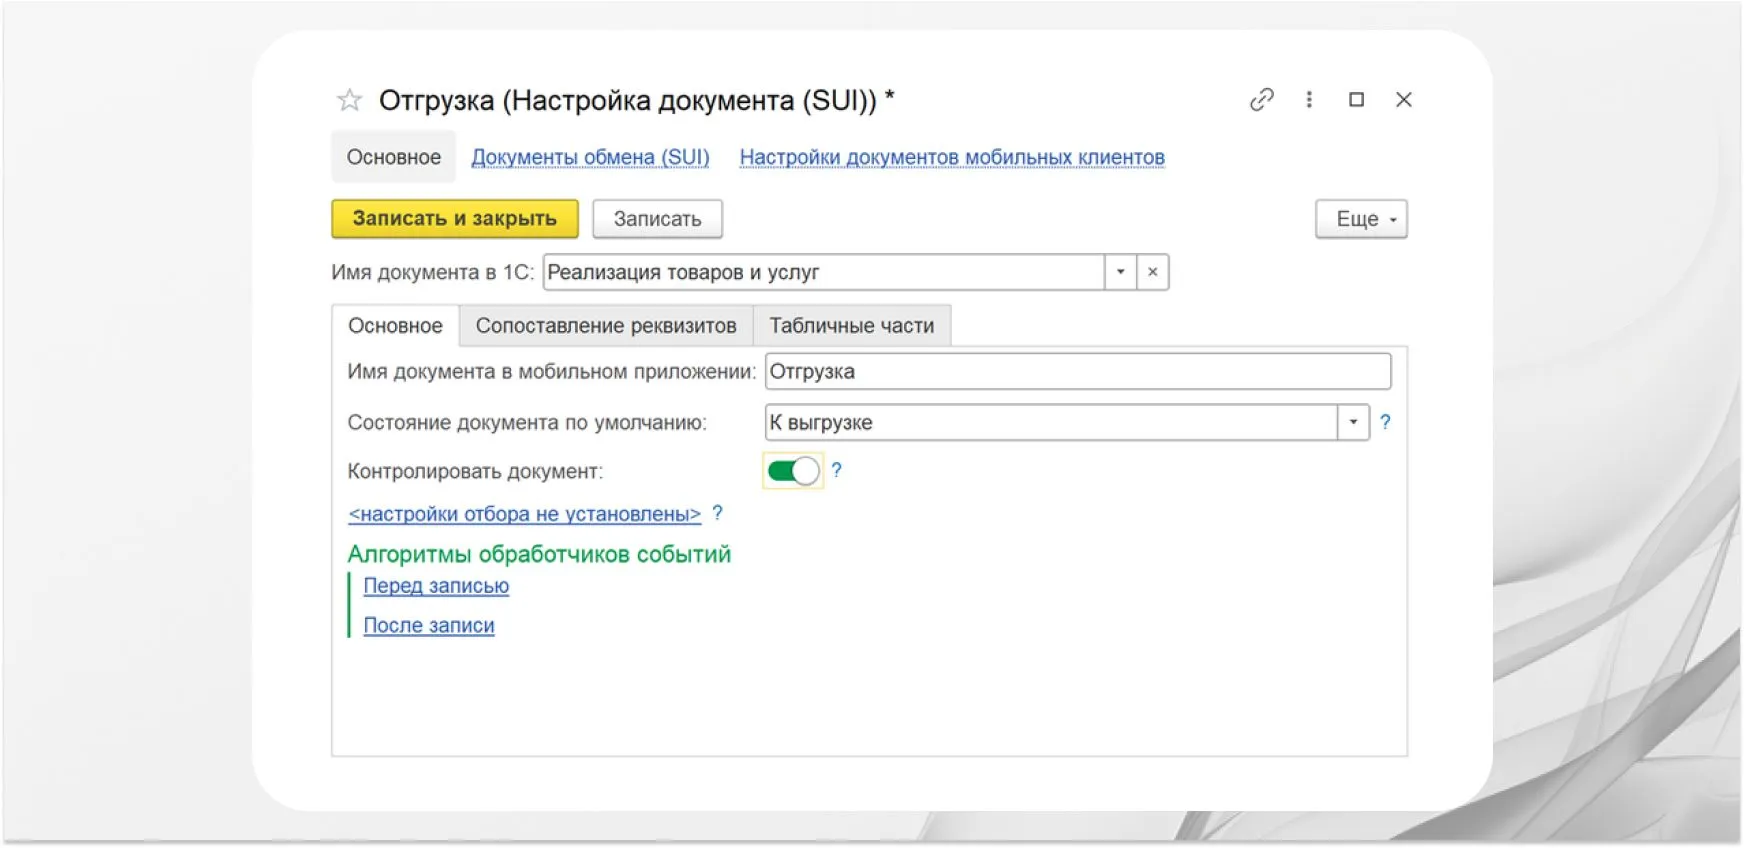Open the настройки отбора не установлены link
1744x848 pixels.
tap(525, 514)
